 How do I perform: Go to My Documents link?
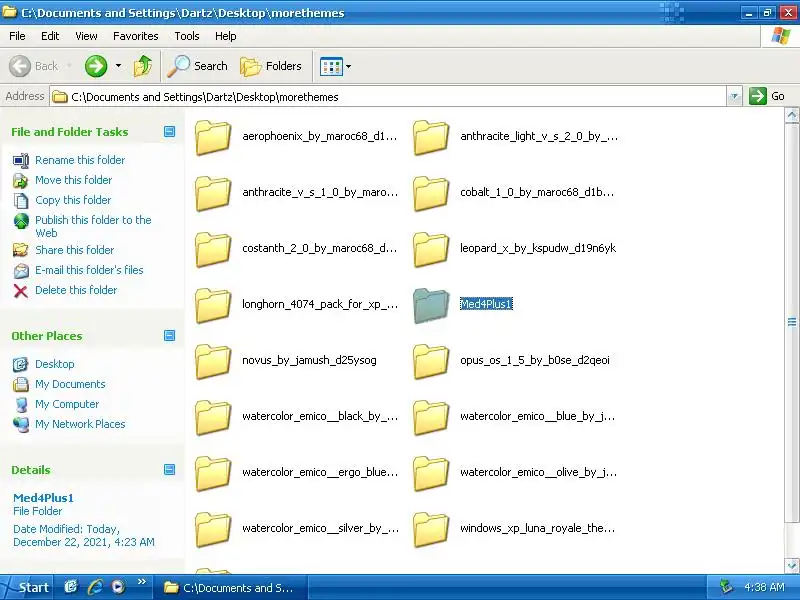(x=70, y=384)
